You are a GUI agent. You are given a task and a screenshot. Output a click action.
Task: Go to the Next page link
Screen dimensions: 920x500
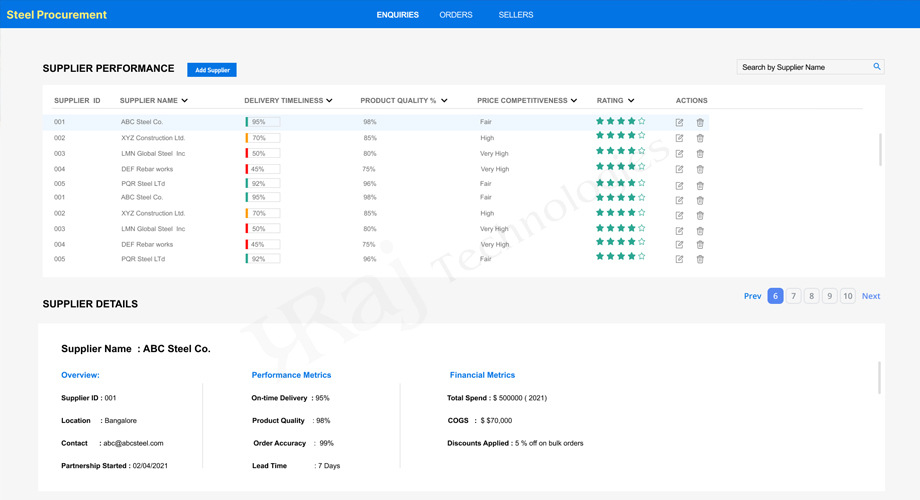pos(871,296)
